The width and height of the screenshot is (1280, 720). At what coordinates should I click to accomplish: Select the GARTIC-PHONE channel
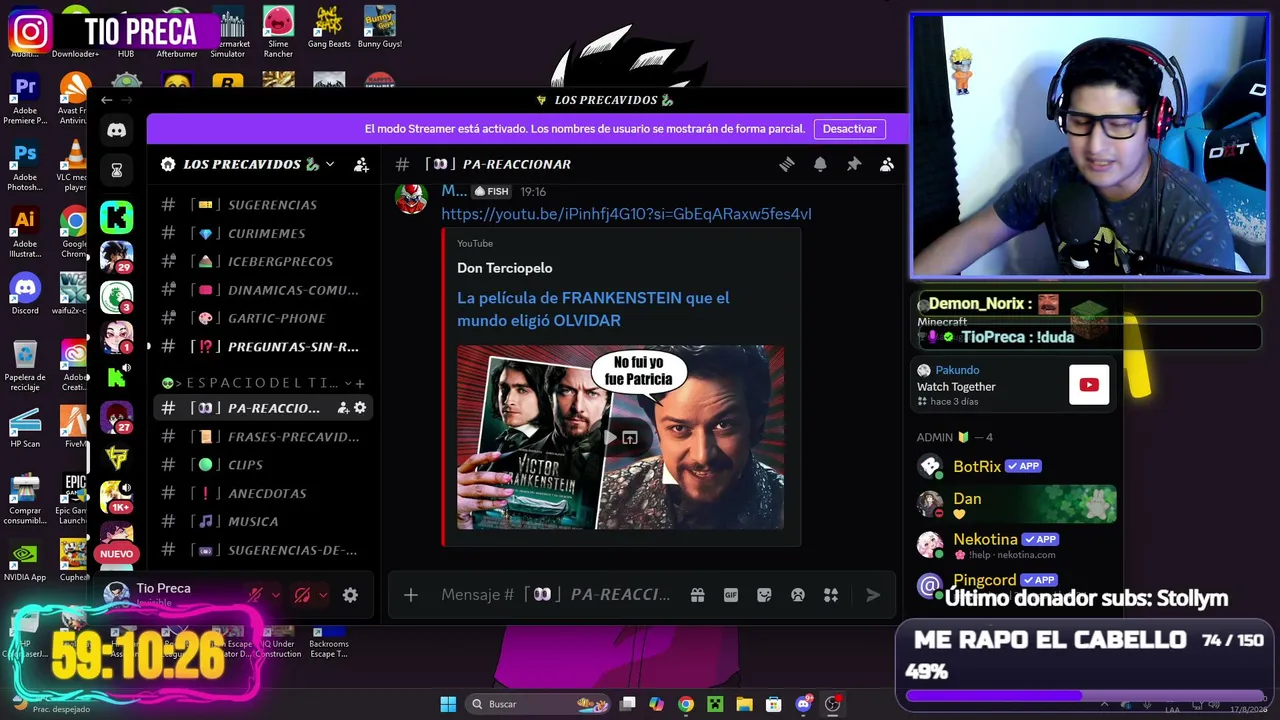coord(264,318)
